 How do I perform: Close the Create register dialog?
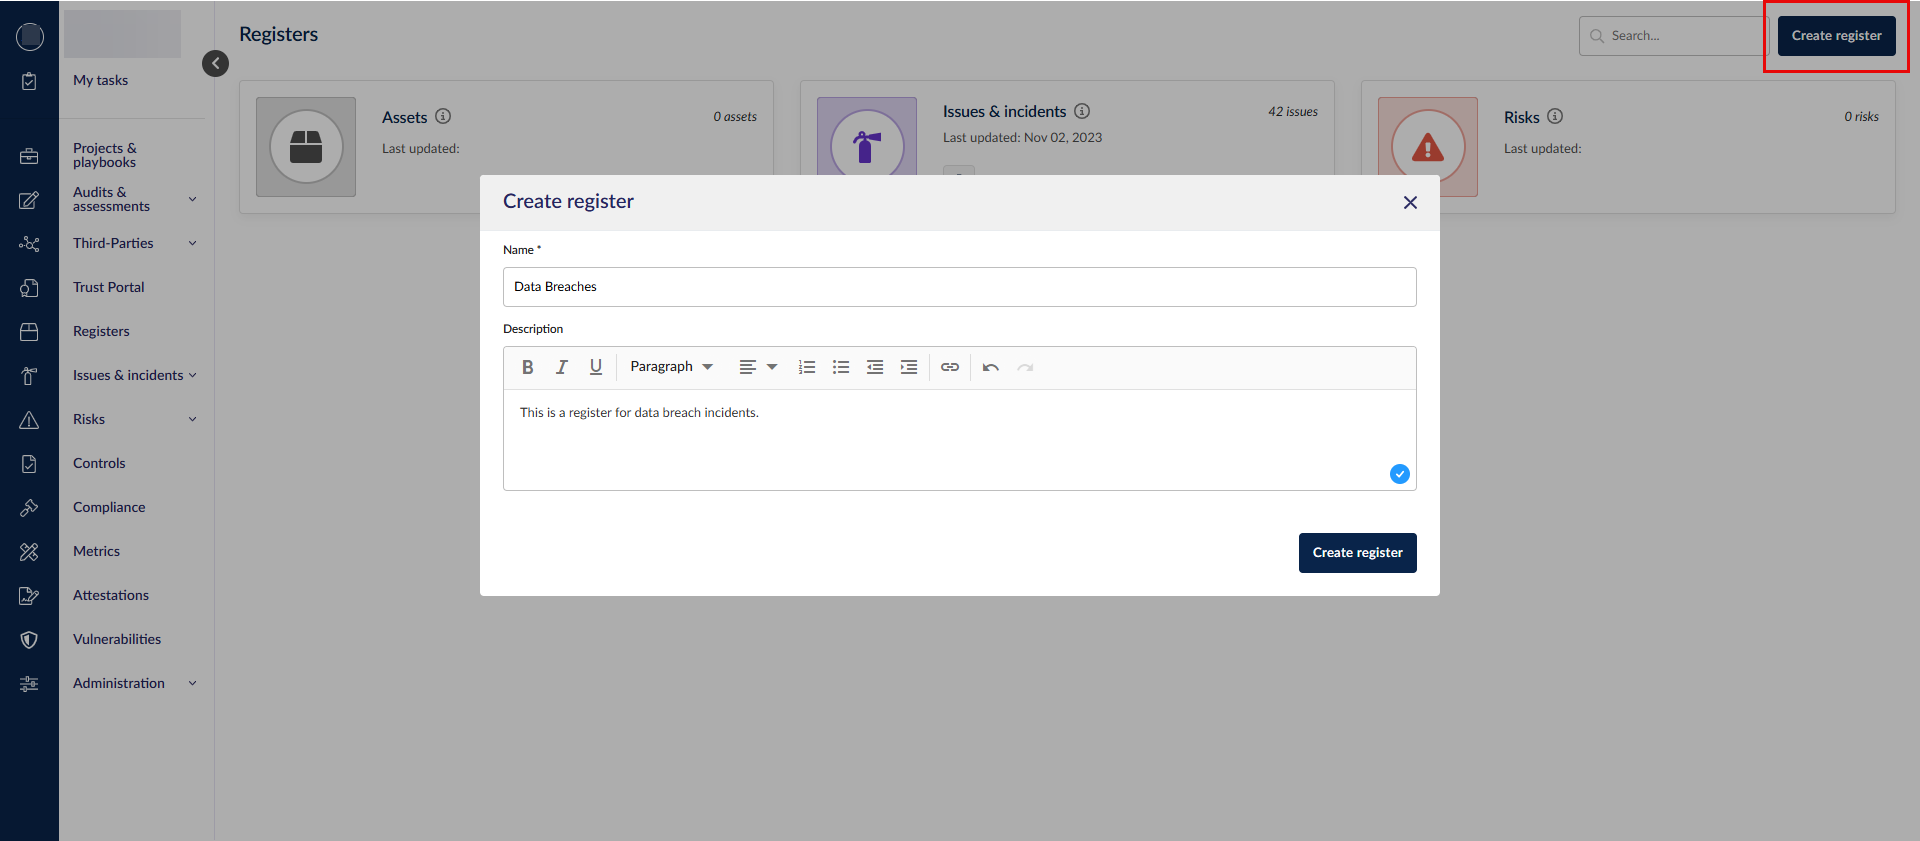(1410, 203)
